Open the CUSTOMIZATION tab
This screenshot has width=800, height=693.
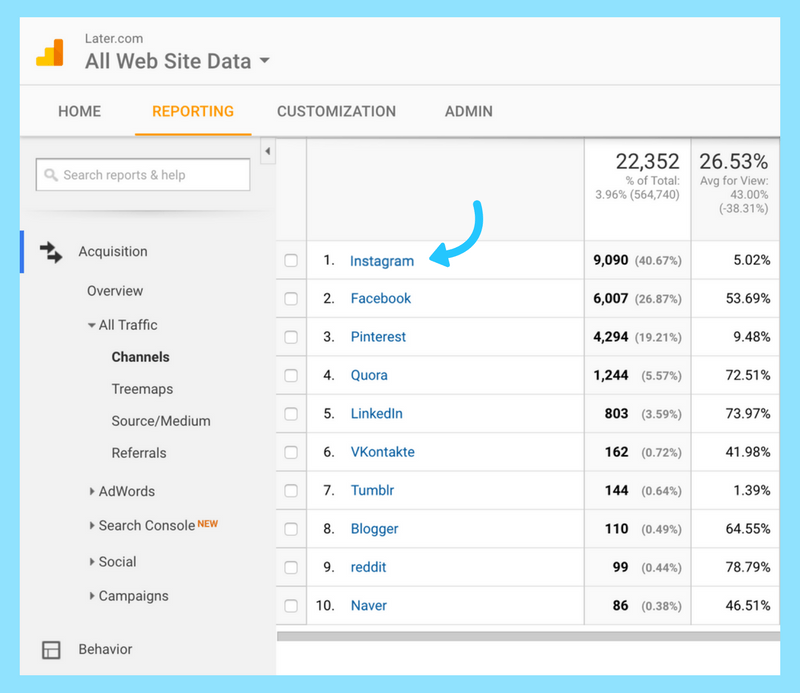click(336, 111)
